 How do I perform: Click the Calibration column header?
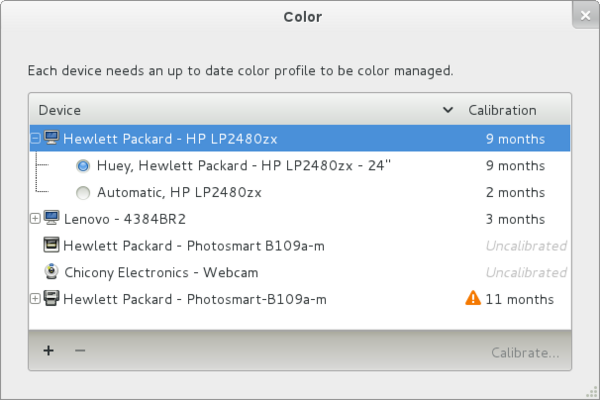(x=502, y=110)
